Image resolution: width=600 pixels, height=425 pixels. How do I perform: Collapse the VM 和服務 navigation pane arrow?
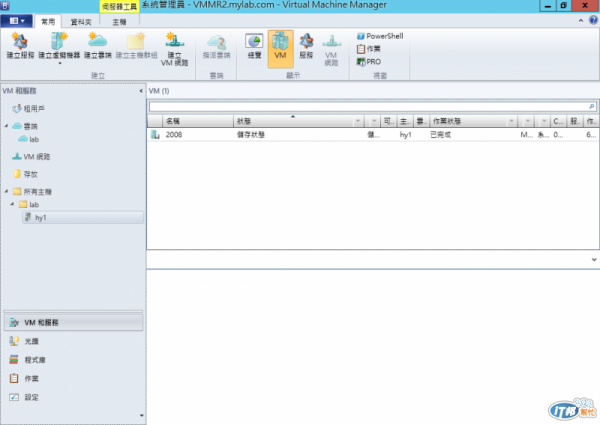141,91
